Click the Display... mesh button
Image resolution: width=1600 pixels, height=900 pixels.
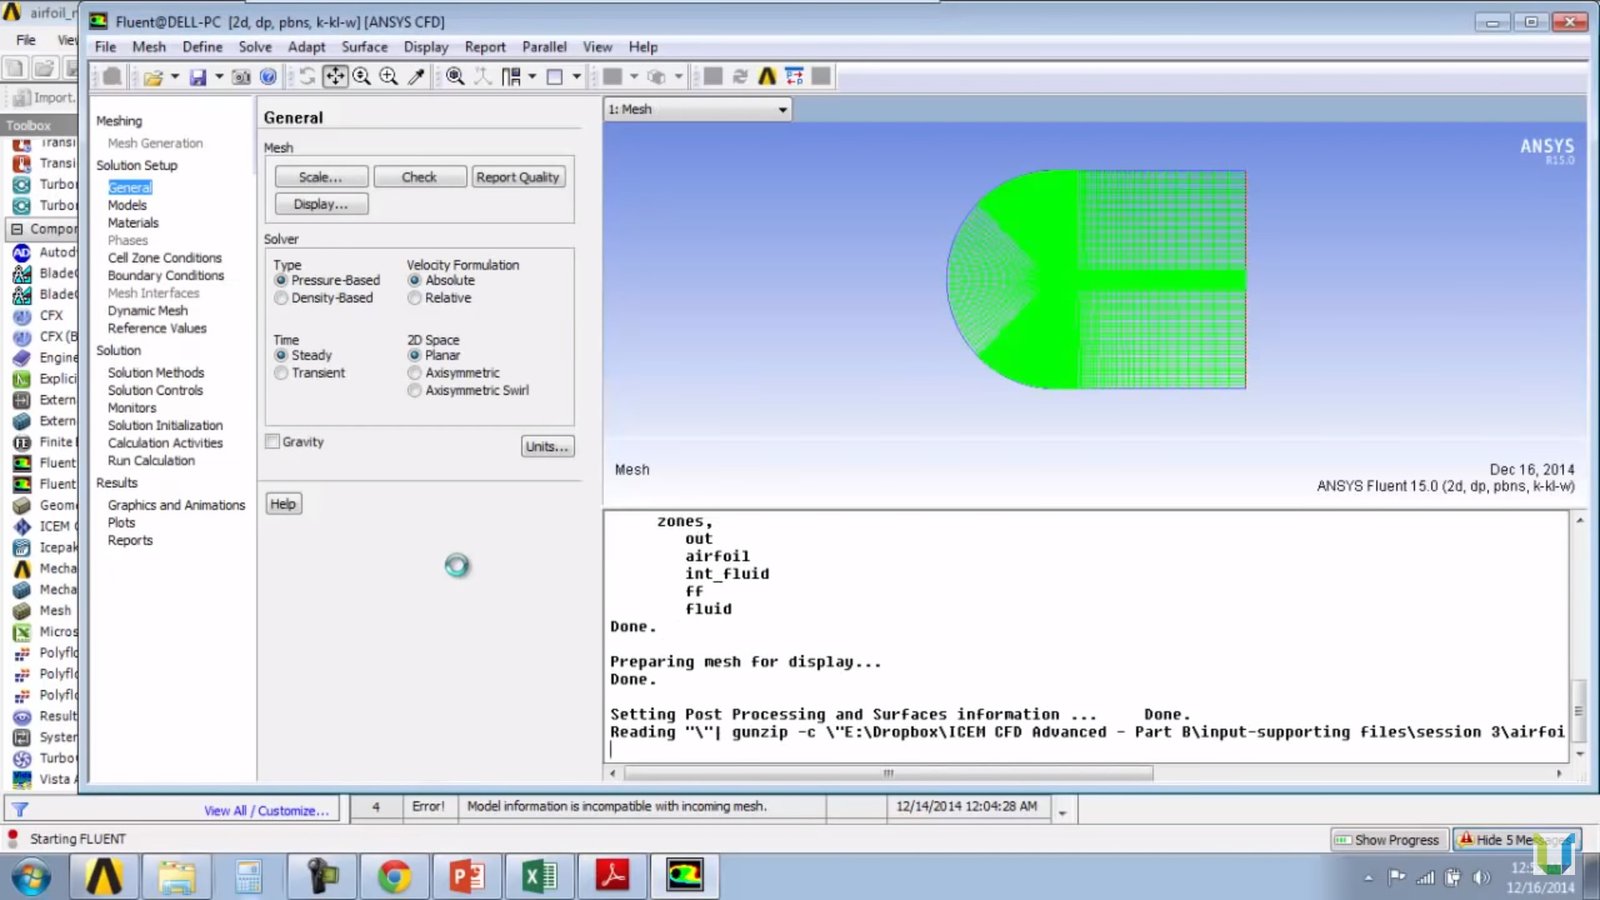pos(321,204)
